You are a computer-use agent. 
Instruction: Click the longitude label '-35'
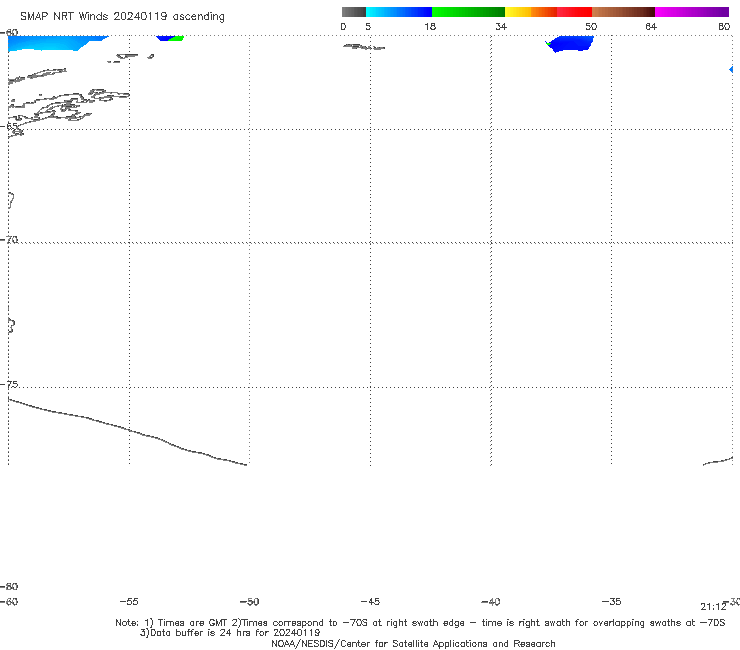[611, 602]
